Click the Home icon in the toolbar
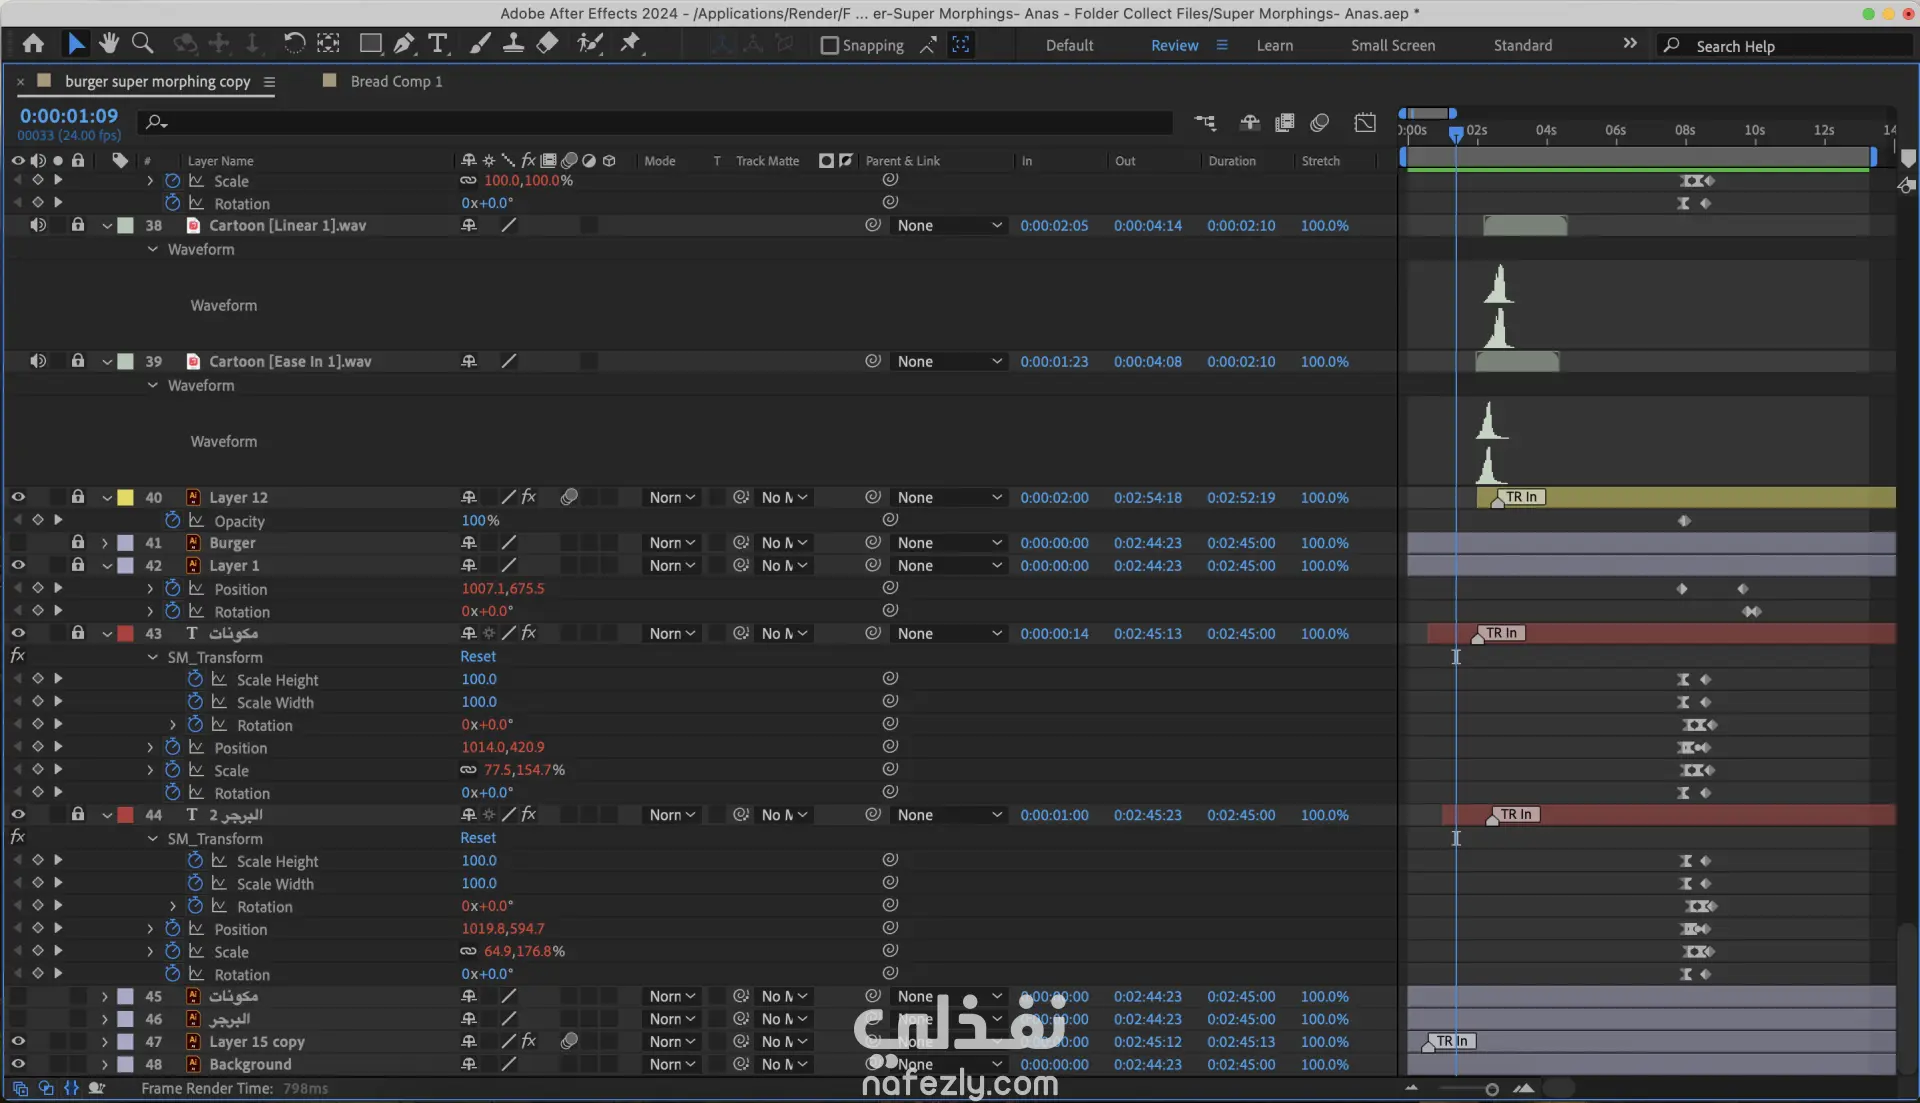Viewport: 1920px width, 1103px height. click(x=33, y=43)
